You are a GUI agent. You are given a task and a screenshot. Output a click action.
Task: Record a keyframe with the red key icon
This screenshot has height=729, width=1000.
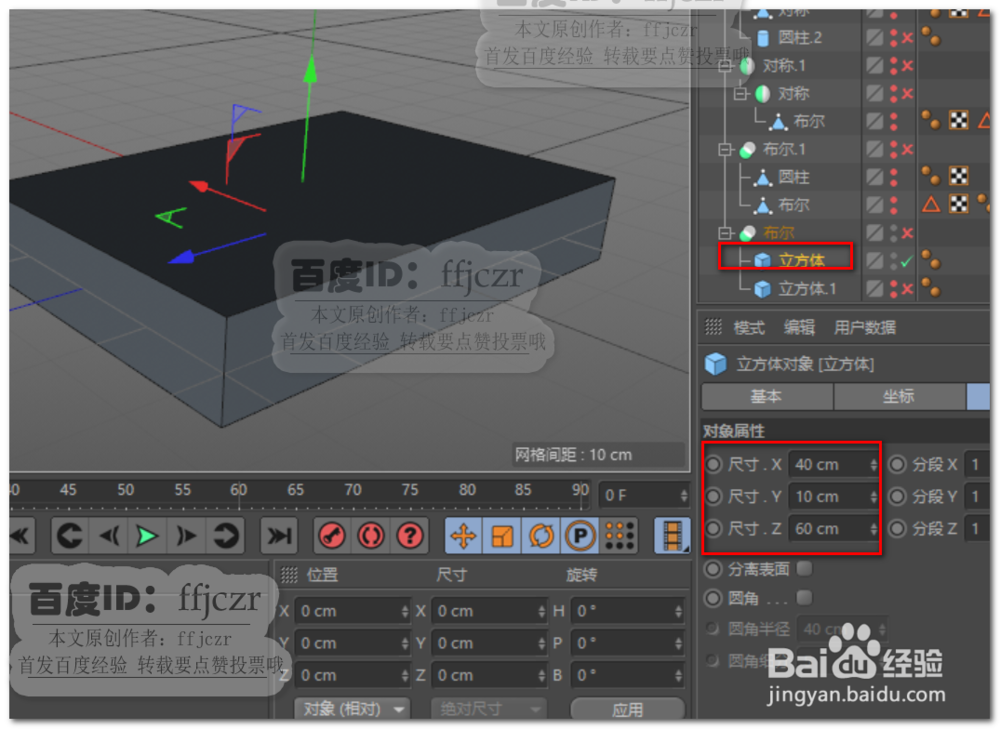pyautogui.click(x=333, y=535)
